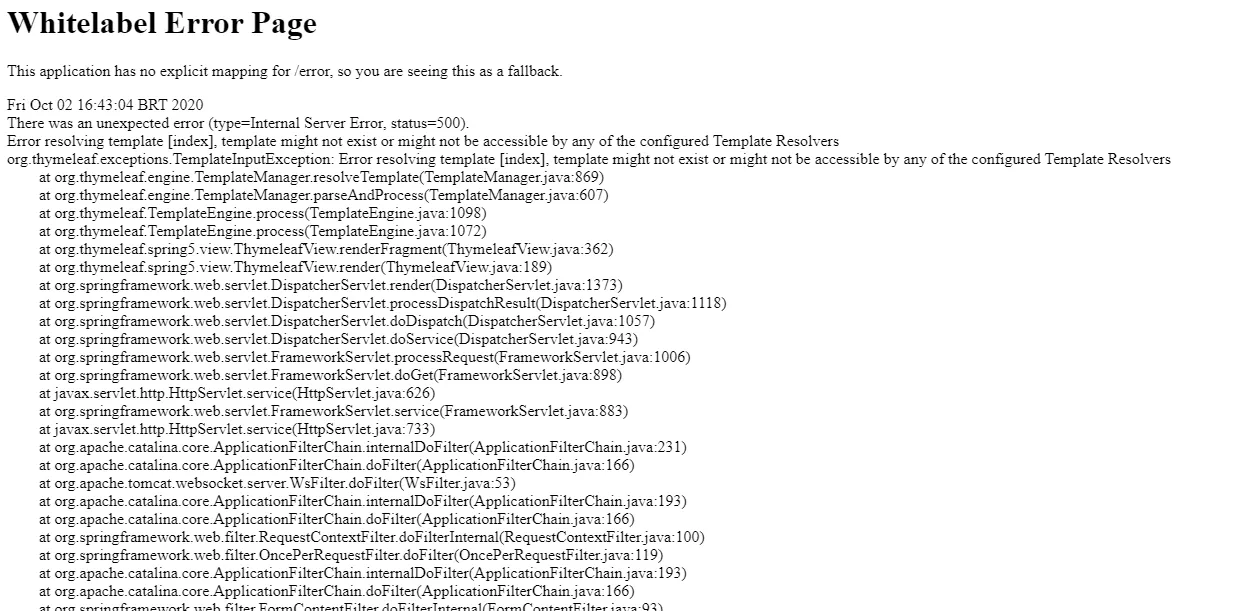The height and width of the screenshot is (611, 1239).
Task: Click the HttpServlet.java:626 stack line
Action: click(x=237, y=393)
